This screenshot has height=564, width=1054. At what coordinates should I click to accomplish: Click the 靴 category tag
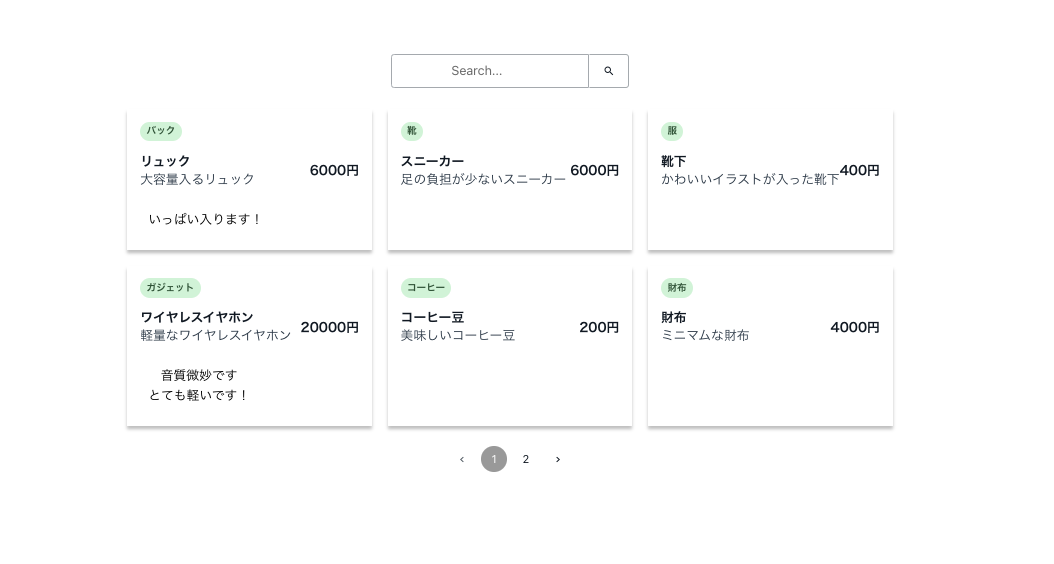[412, 131]
